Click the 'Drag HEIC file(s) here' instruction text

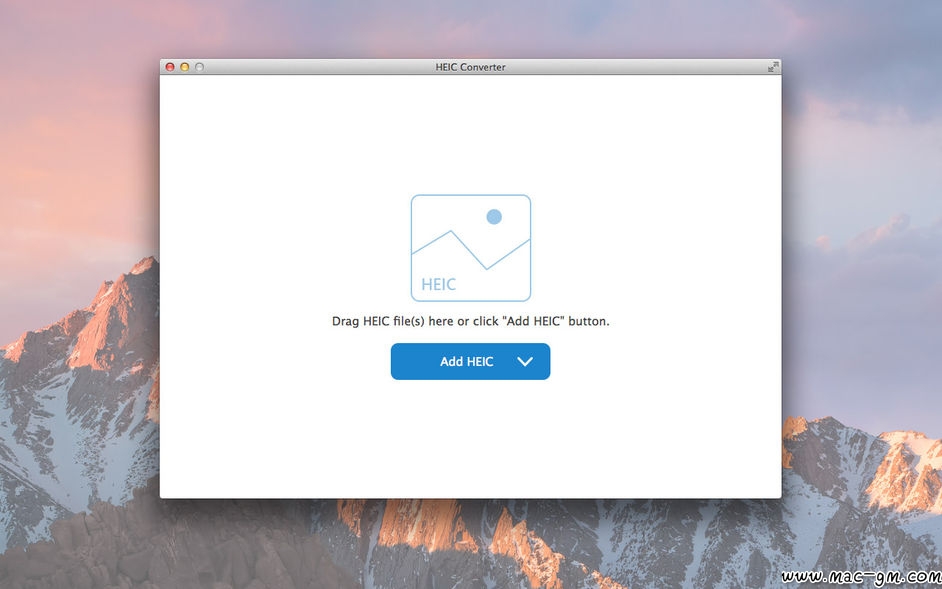click(x=470, y=321)
